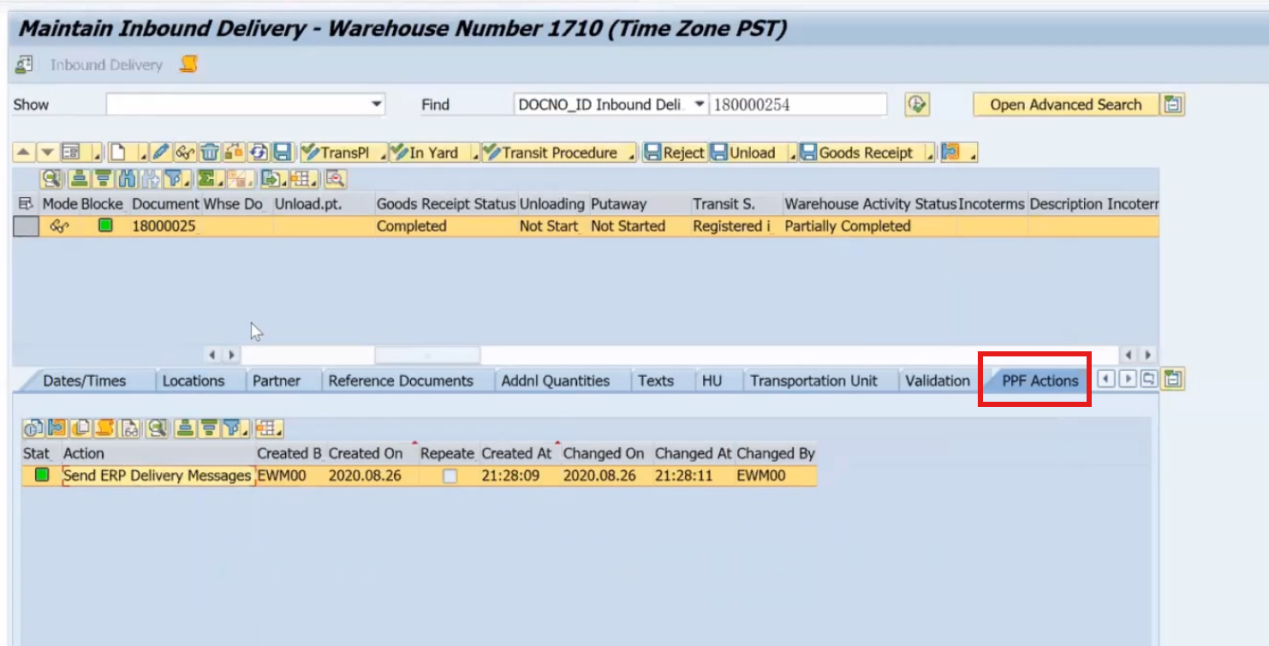This screenshot has height=646, width=1269.
Task: Open the Partner tab
Action: click(x=276, y=380)
